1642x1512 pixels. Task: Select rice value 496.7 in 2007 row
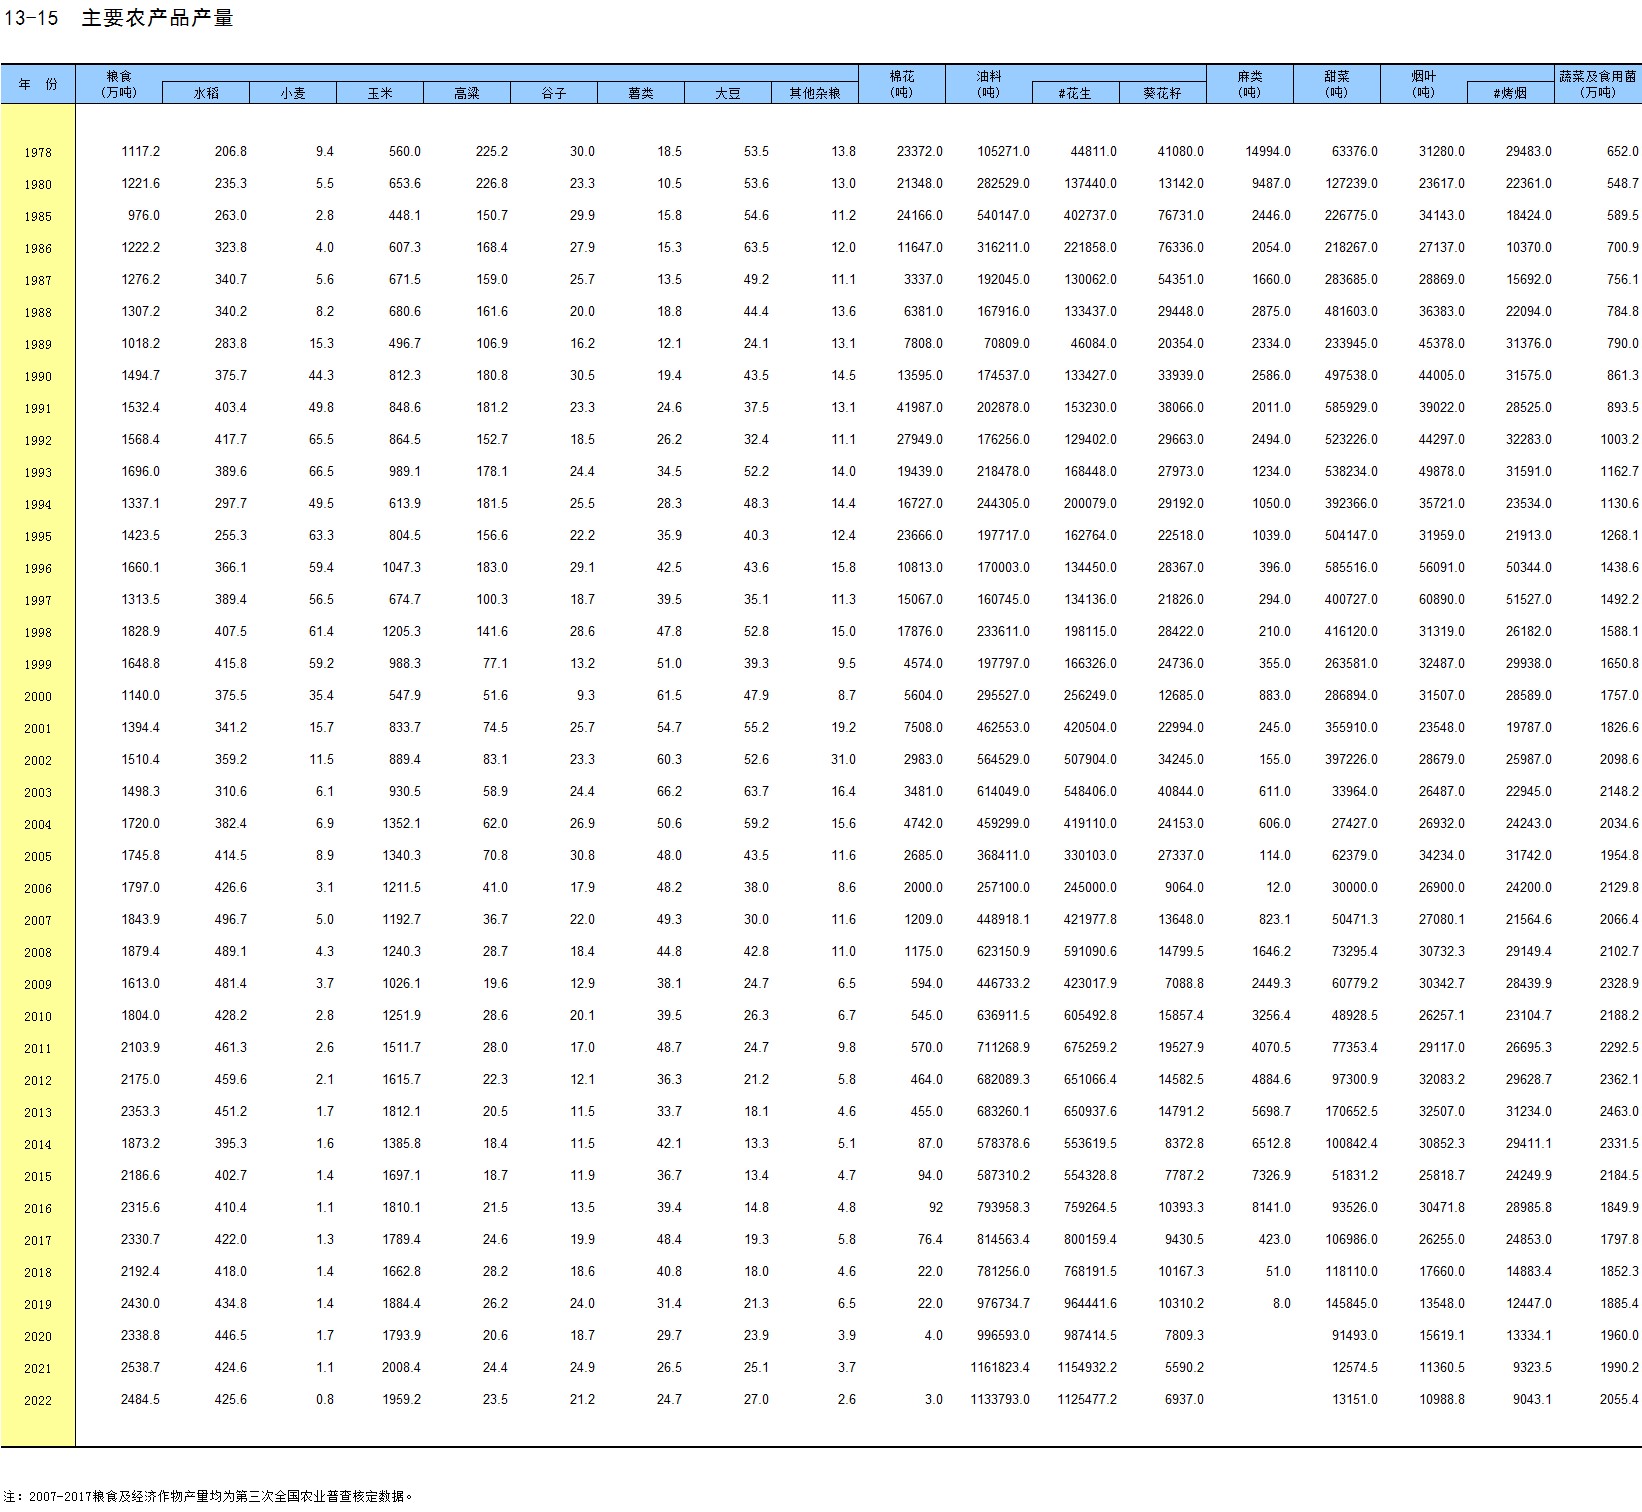point(231,920)
